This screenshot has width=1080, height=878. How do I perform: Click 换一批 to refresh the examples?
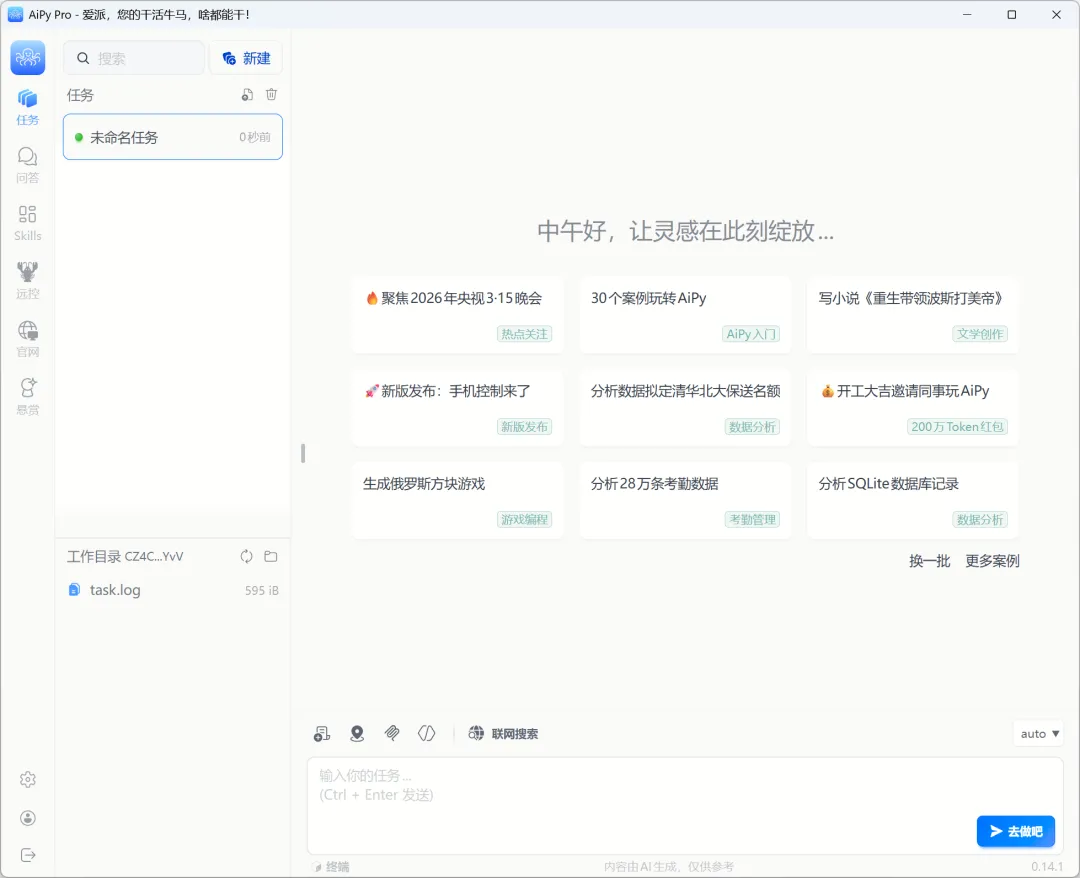929,561
